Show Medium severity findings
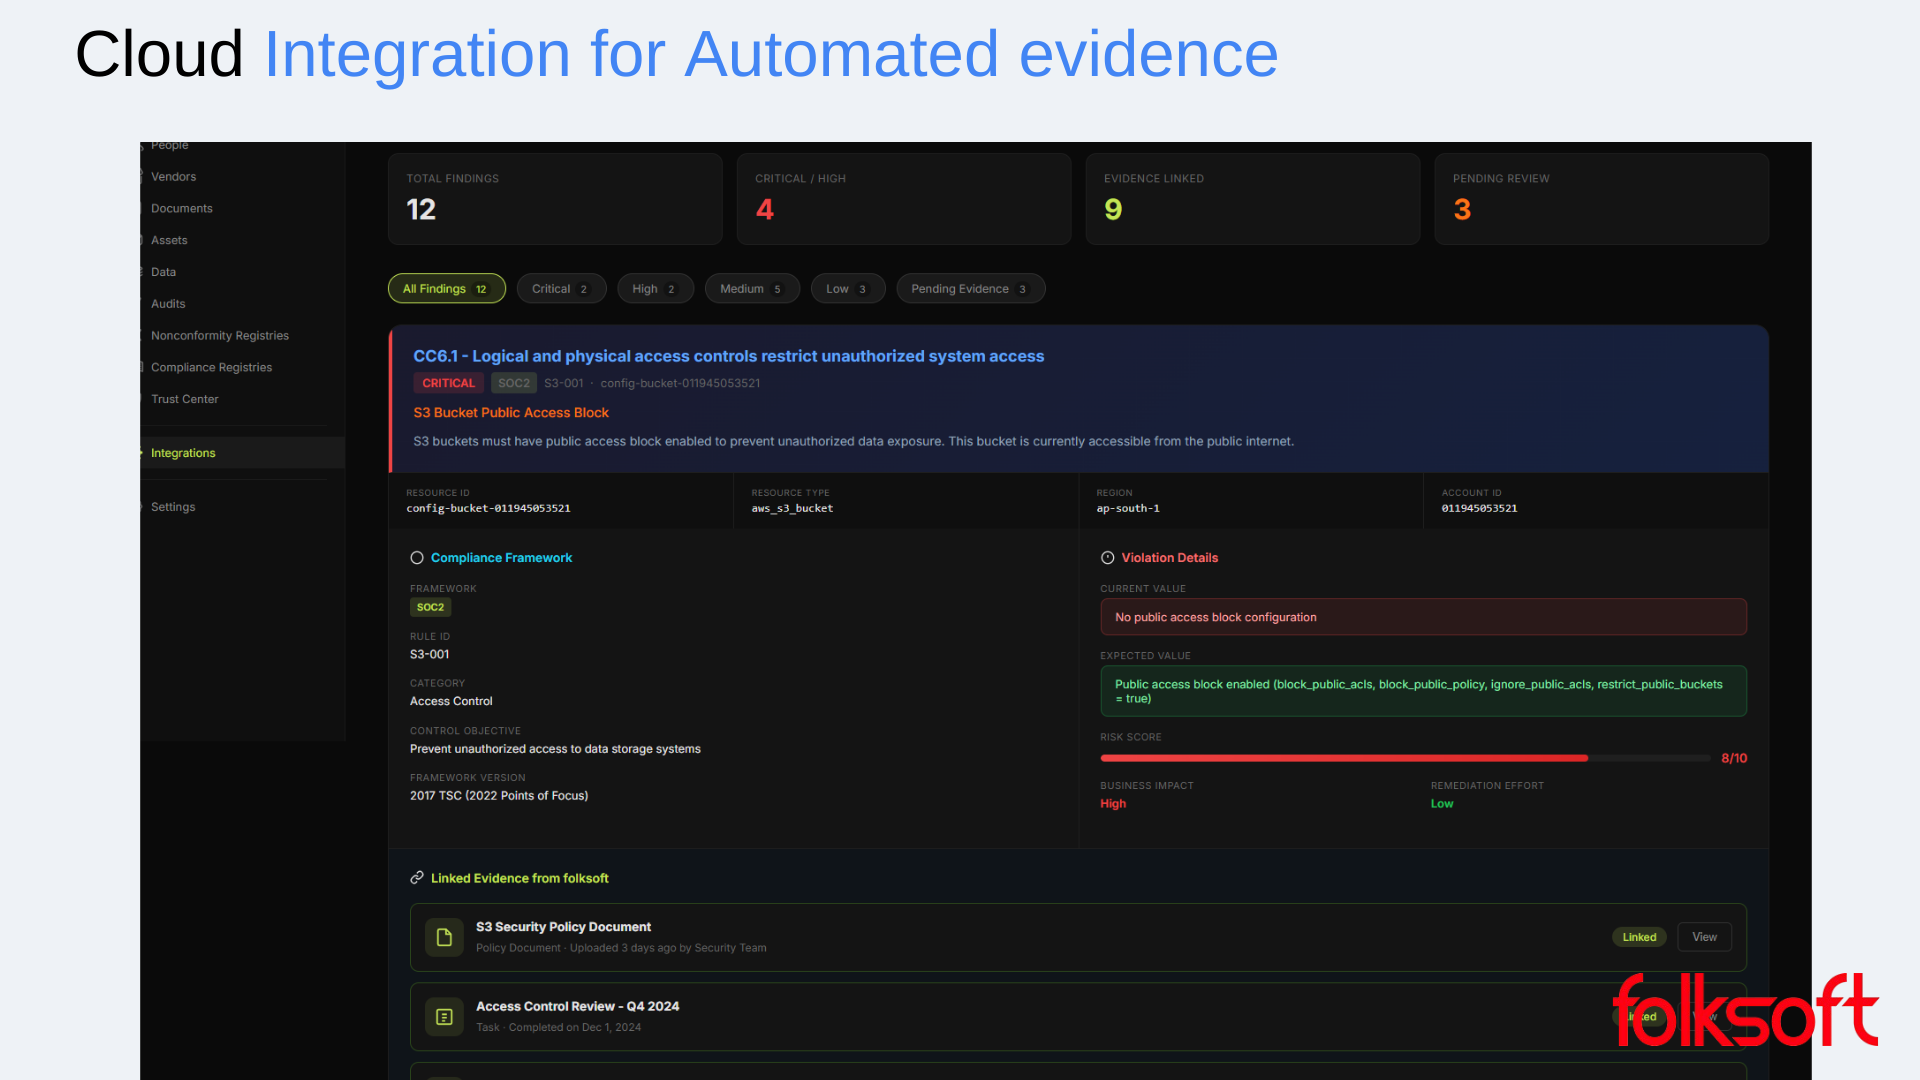The height and width of the screenshot is (1080, 1920). click(x=751, y=289)
